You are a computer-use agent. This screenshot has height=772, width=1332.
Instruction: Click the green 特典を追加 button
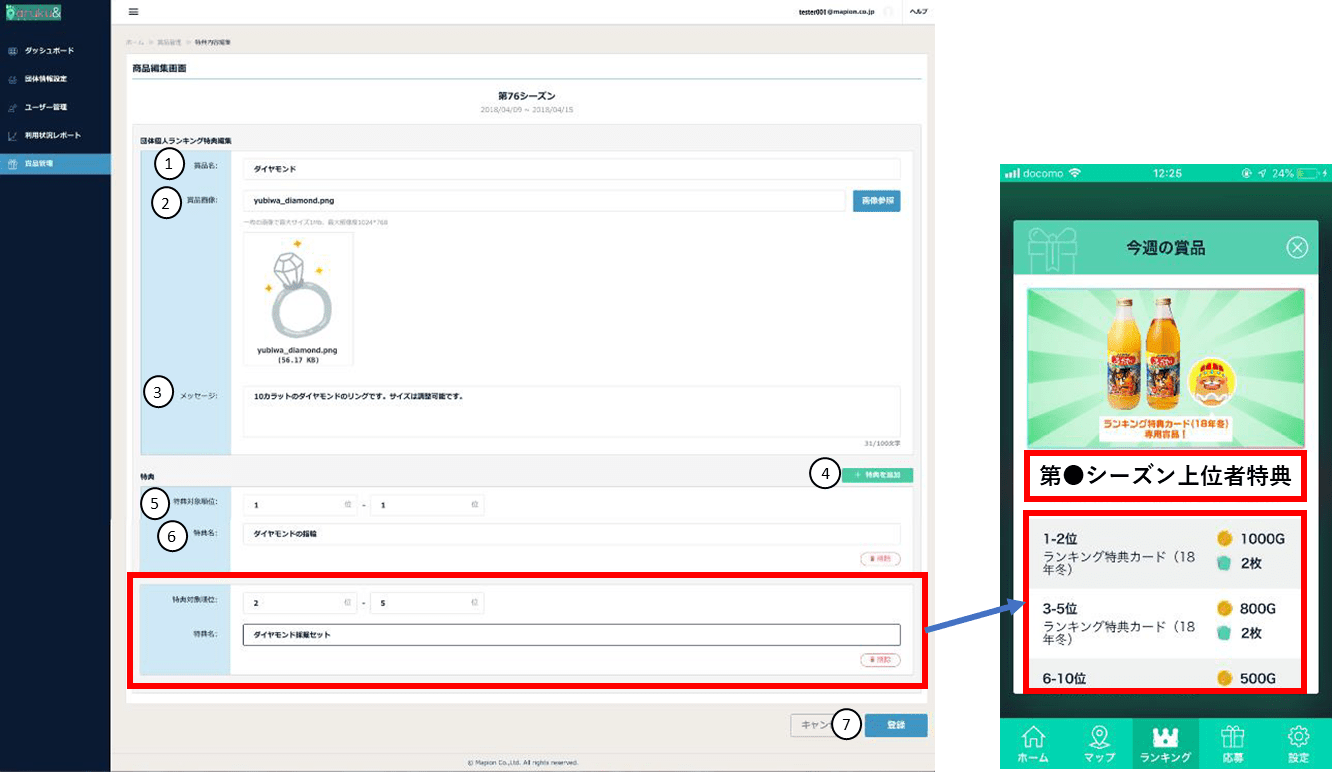(x=877, y=476)
